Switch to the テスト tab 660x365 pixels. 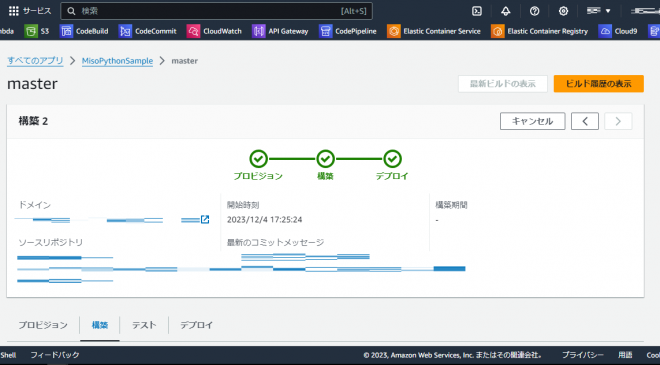click(144, 325)
